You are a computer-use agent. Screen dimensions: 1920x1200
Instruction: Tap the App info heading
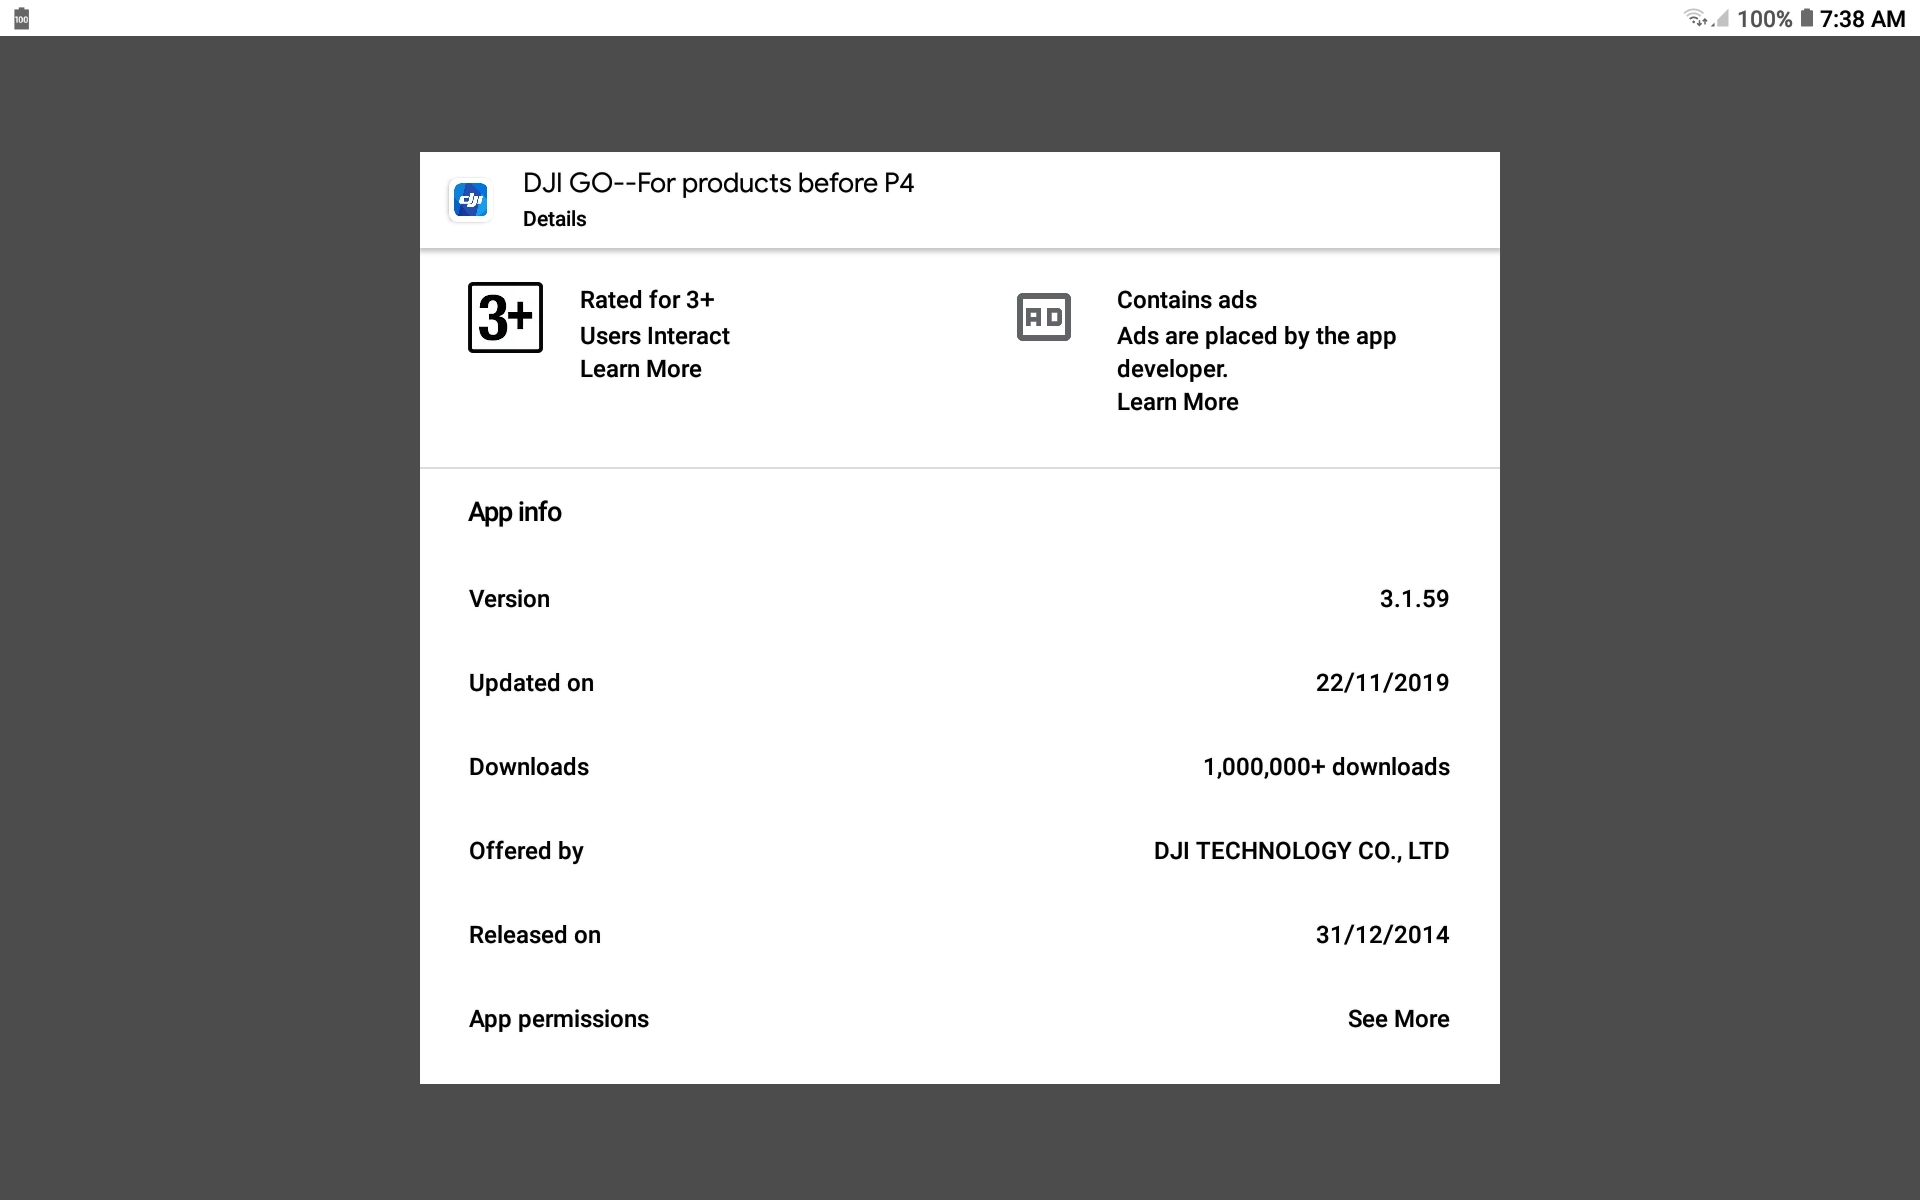515,512
